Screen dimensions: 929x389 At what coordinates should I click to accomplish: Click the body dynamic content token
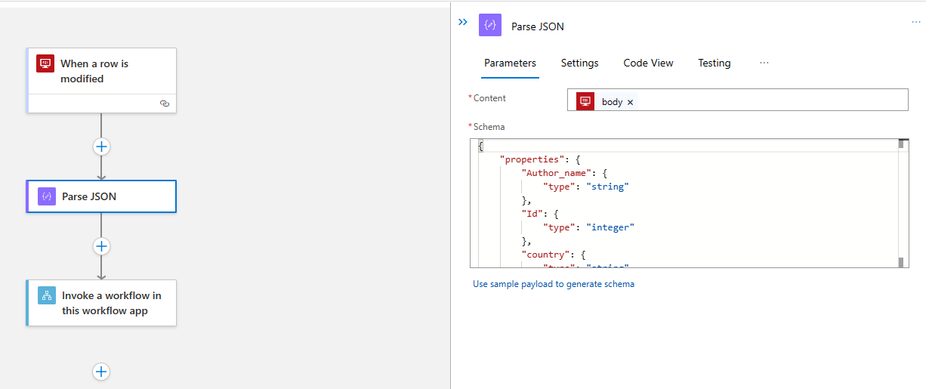tap(606, 102)
